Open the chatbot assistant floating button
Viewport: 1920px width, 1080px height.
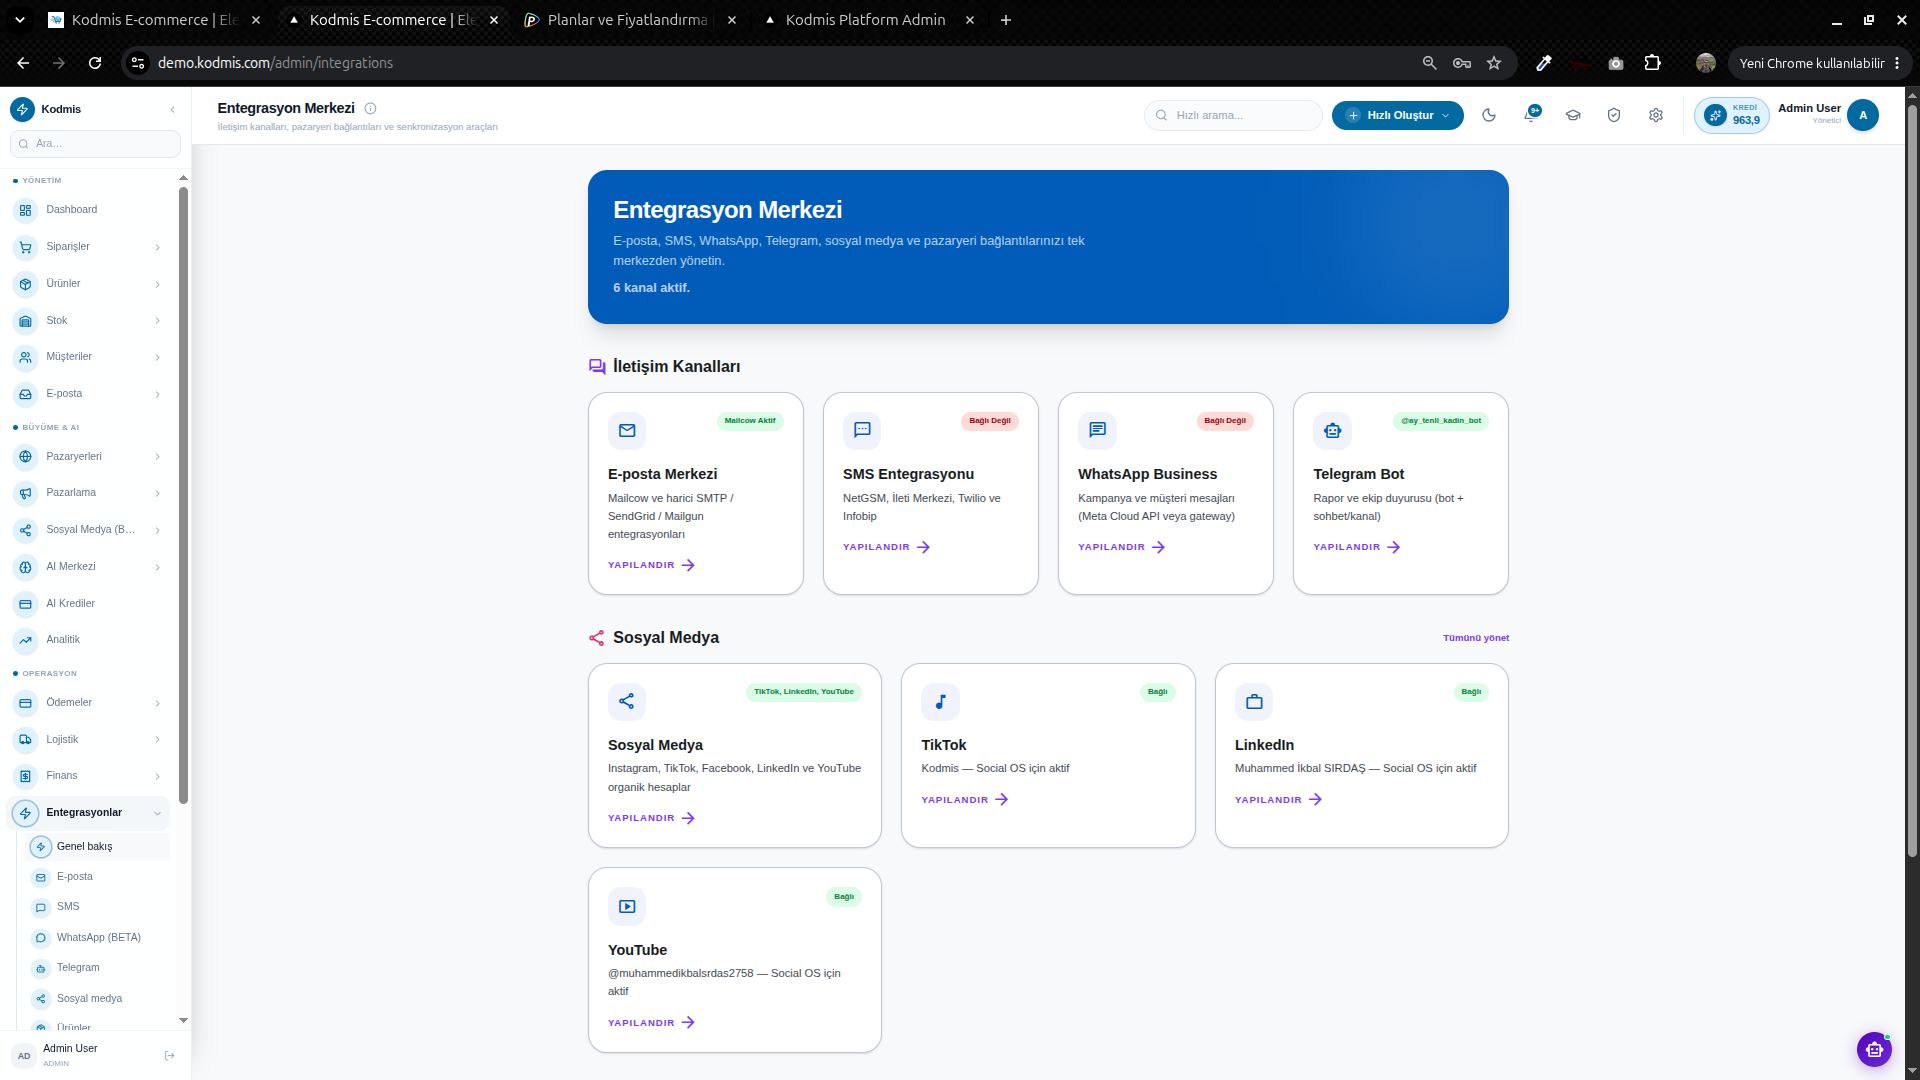[x=1874, y=1049]
